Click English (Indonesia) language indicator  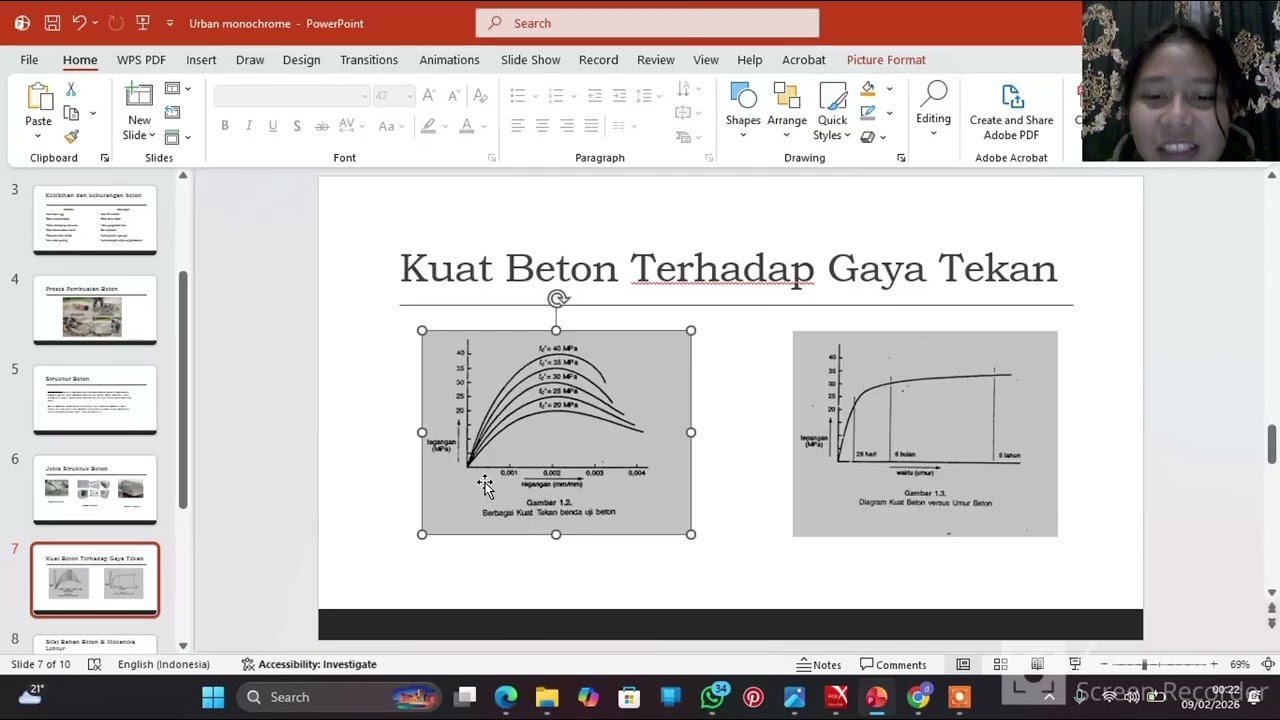pyautogui.click(x=163, y=664)
